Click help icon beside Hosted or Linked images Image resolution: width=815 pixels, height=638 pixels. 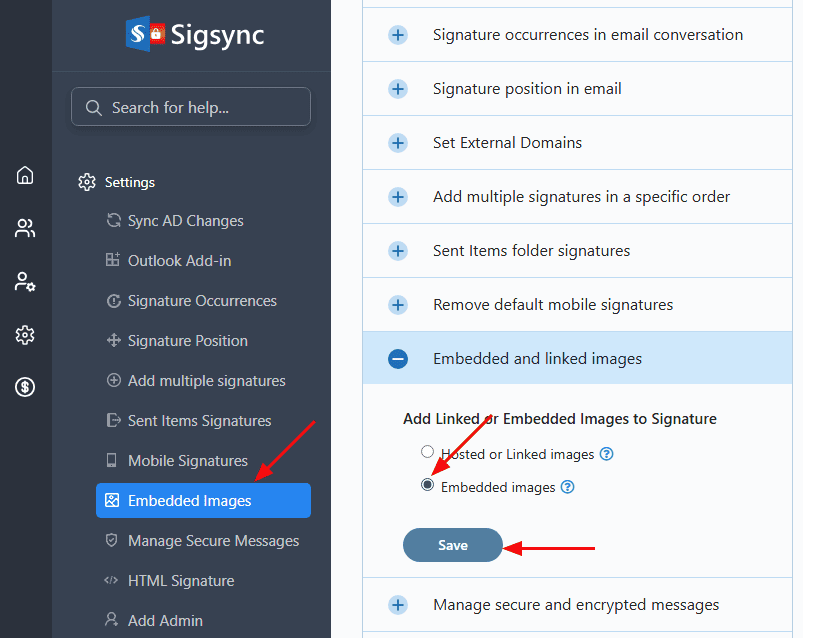coord(606,454)
